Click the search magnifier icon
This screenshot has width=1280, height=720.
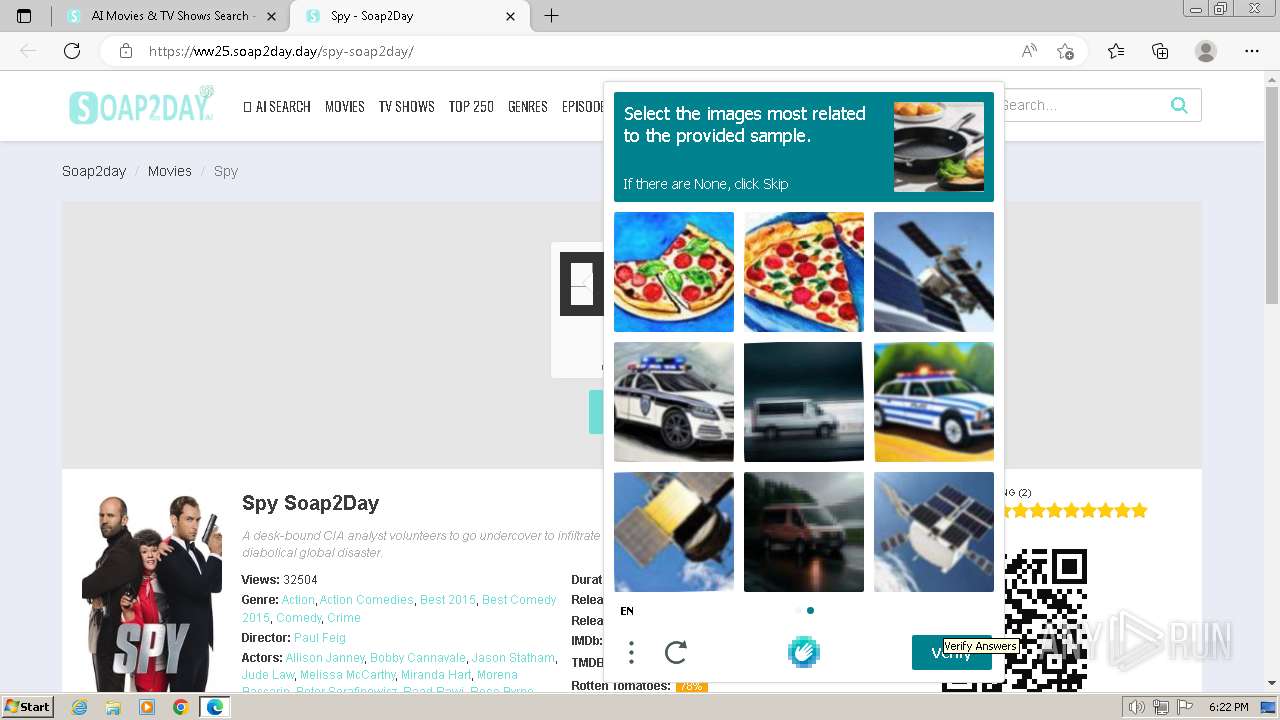[1179, 105]
